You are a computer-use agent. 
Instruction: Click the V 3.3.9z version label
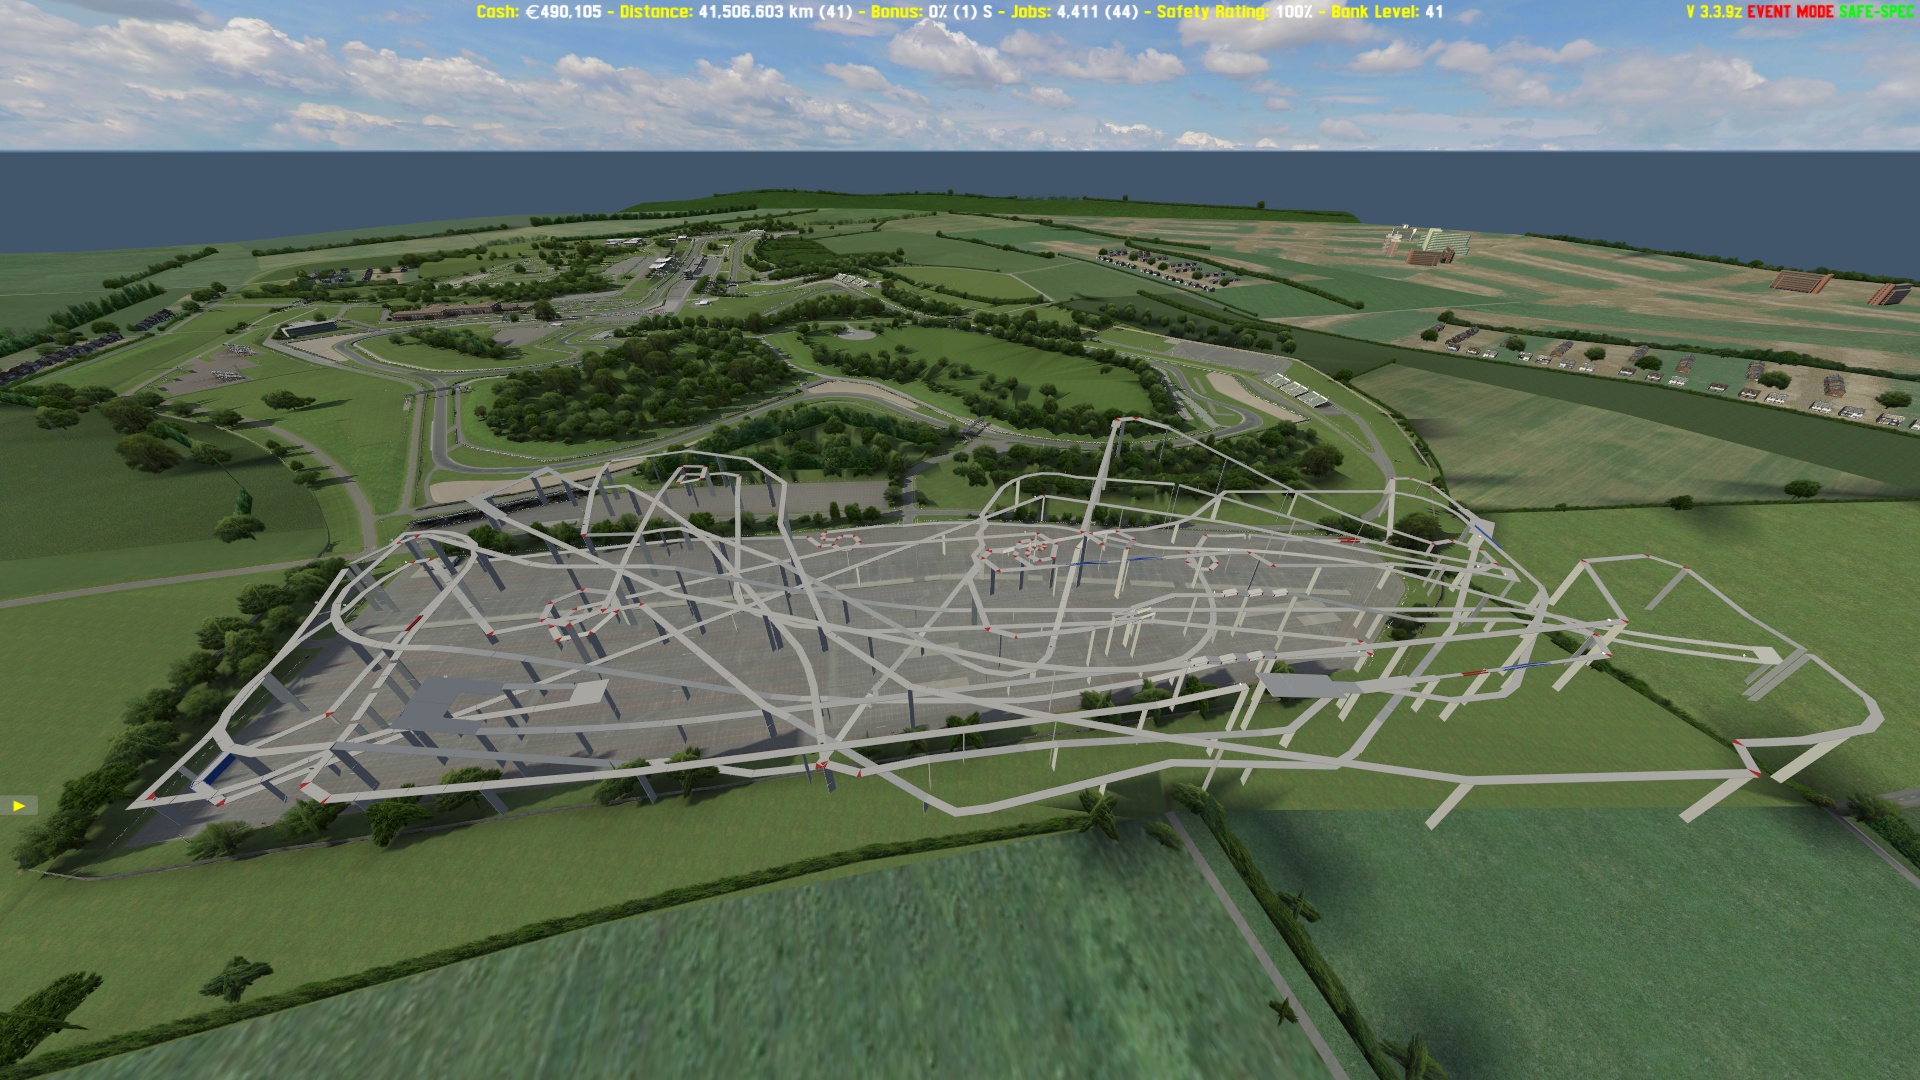[1714, 12]
